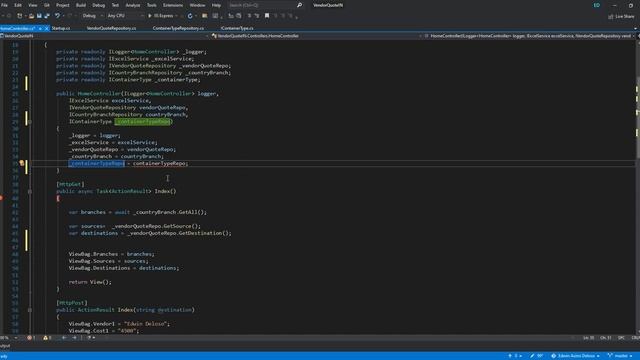Navigate backward arrow in editor bottom bar
Image resolution: width=640 pixels, height=360 pixels.
pos(64,338)
